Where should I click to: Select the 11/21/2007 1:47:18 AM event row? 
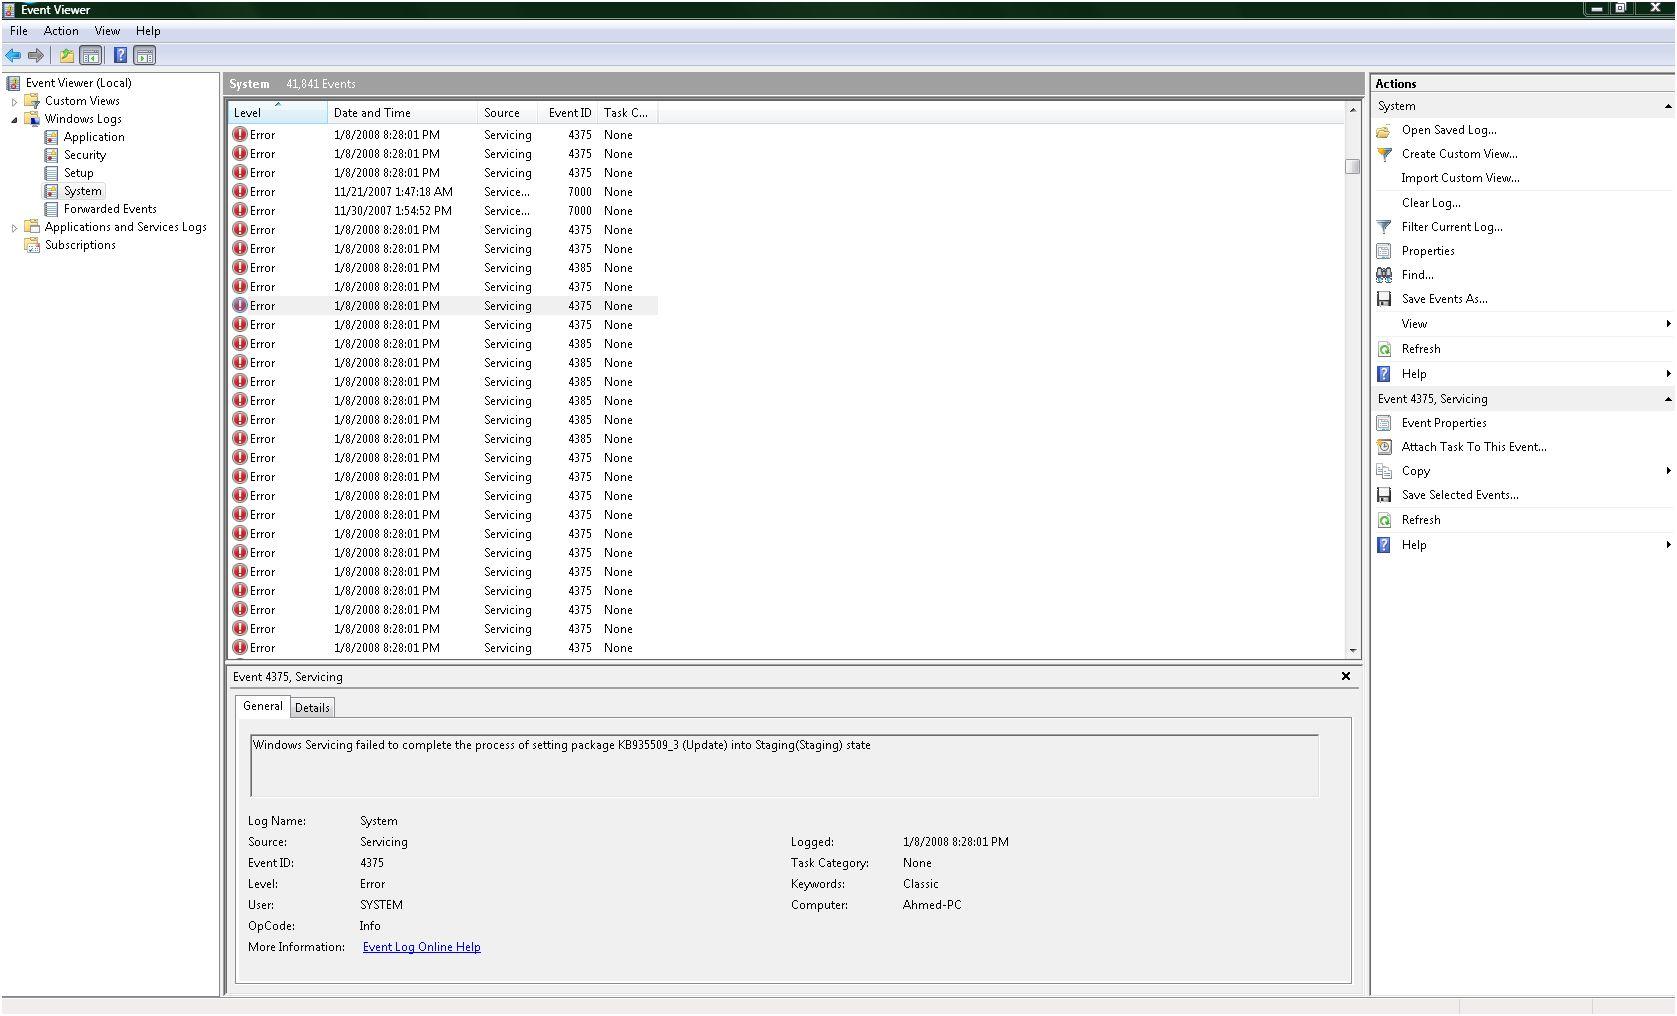point(443,192)
